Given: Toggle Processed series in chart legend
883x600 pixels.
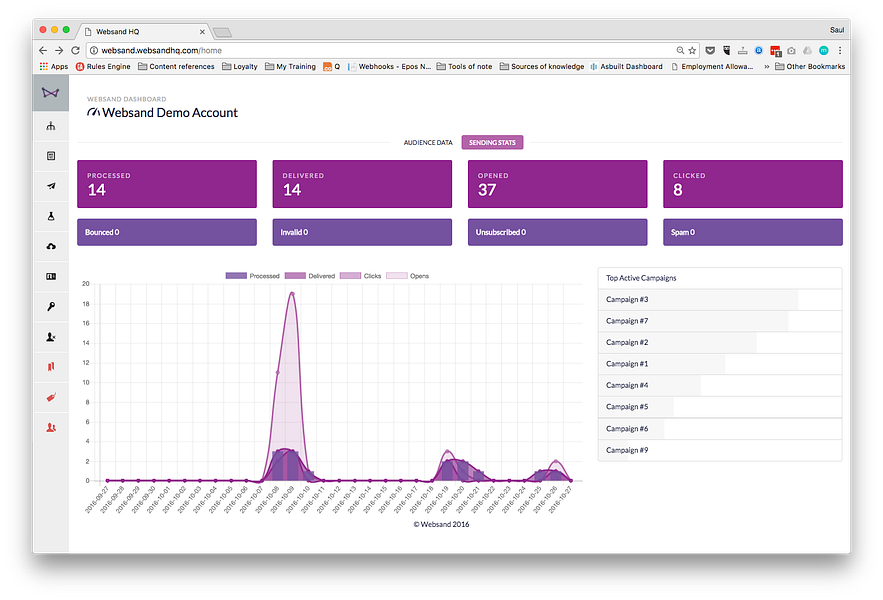Looking at the screenshot, I should click(x=252, y=275).
